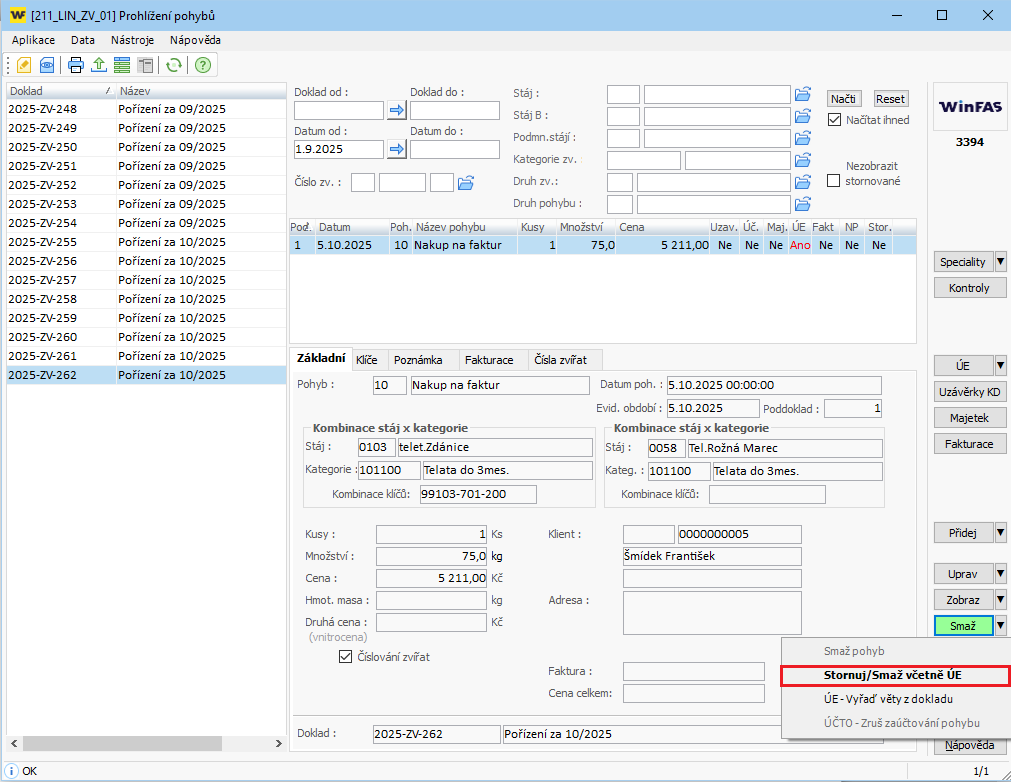Open the dropdown arrow next to Přidej

point(1001,533)
